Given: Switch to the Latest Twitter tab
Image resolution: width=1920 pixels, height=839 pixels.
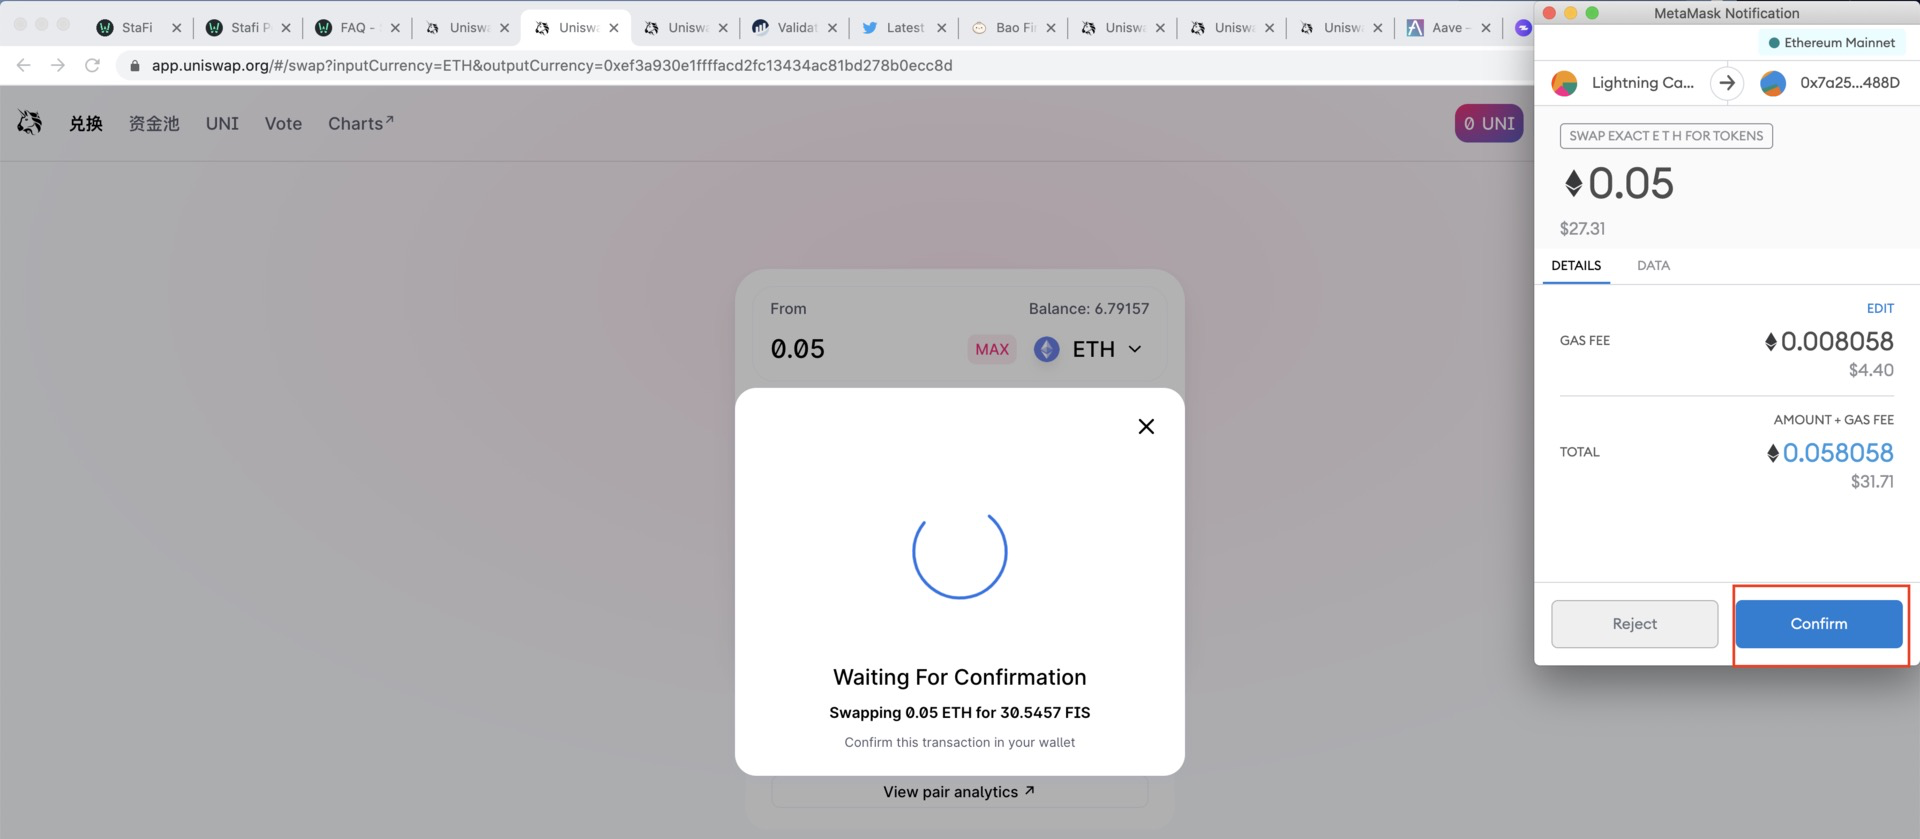Looking at the screenshot, I should (x=903, y=28).
